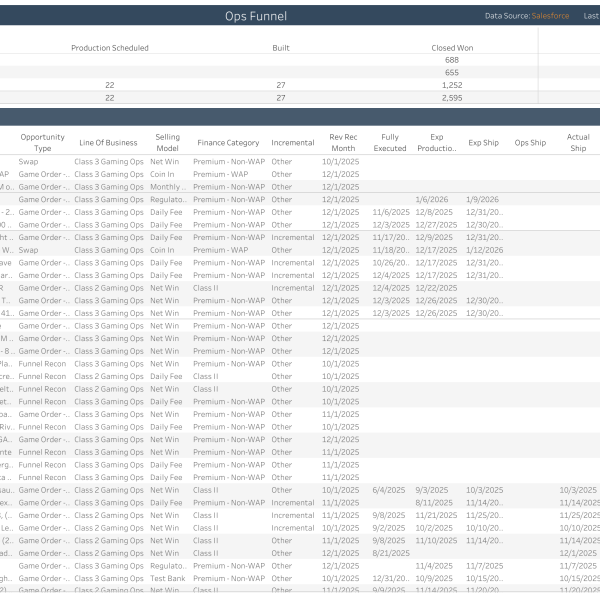Click the 6/4/2025 Fully Executed date cell
The width and height of the screenshot is (600, 600).
click(x=387, y=490)
